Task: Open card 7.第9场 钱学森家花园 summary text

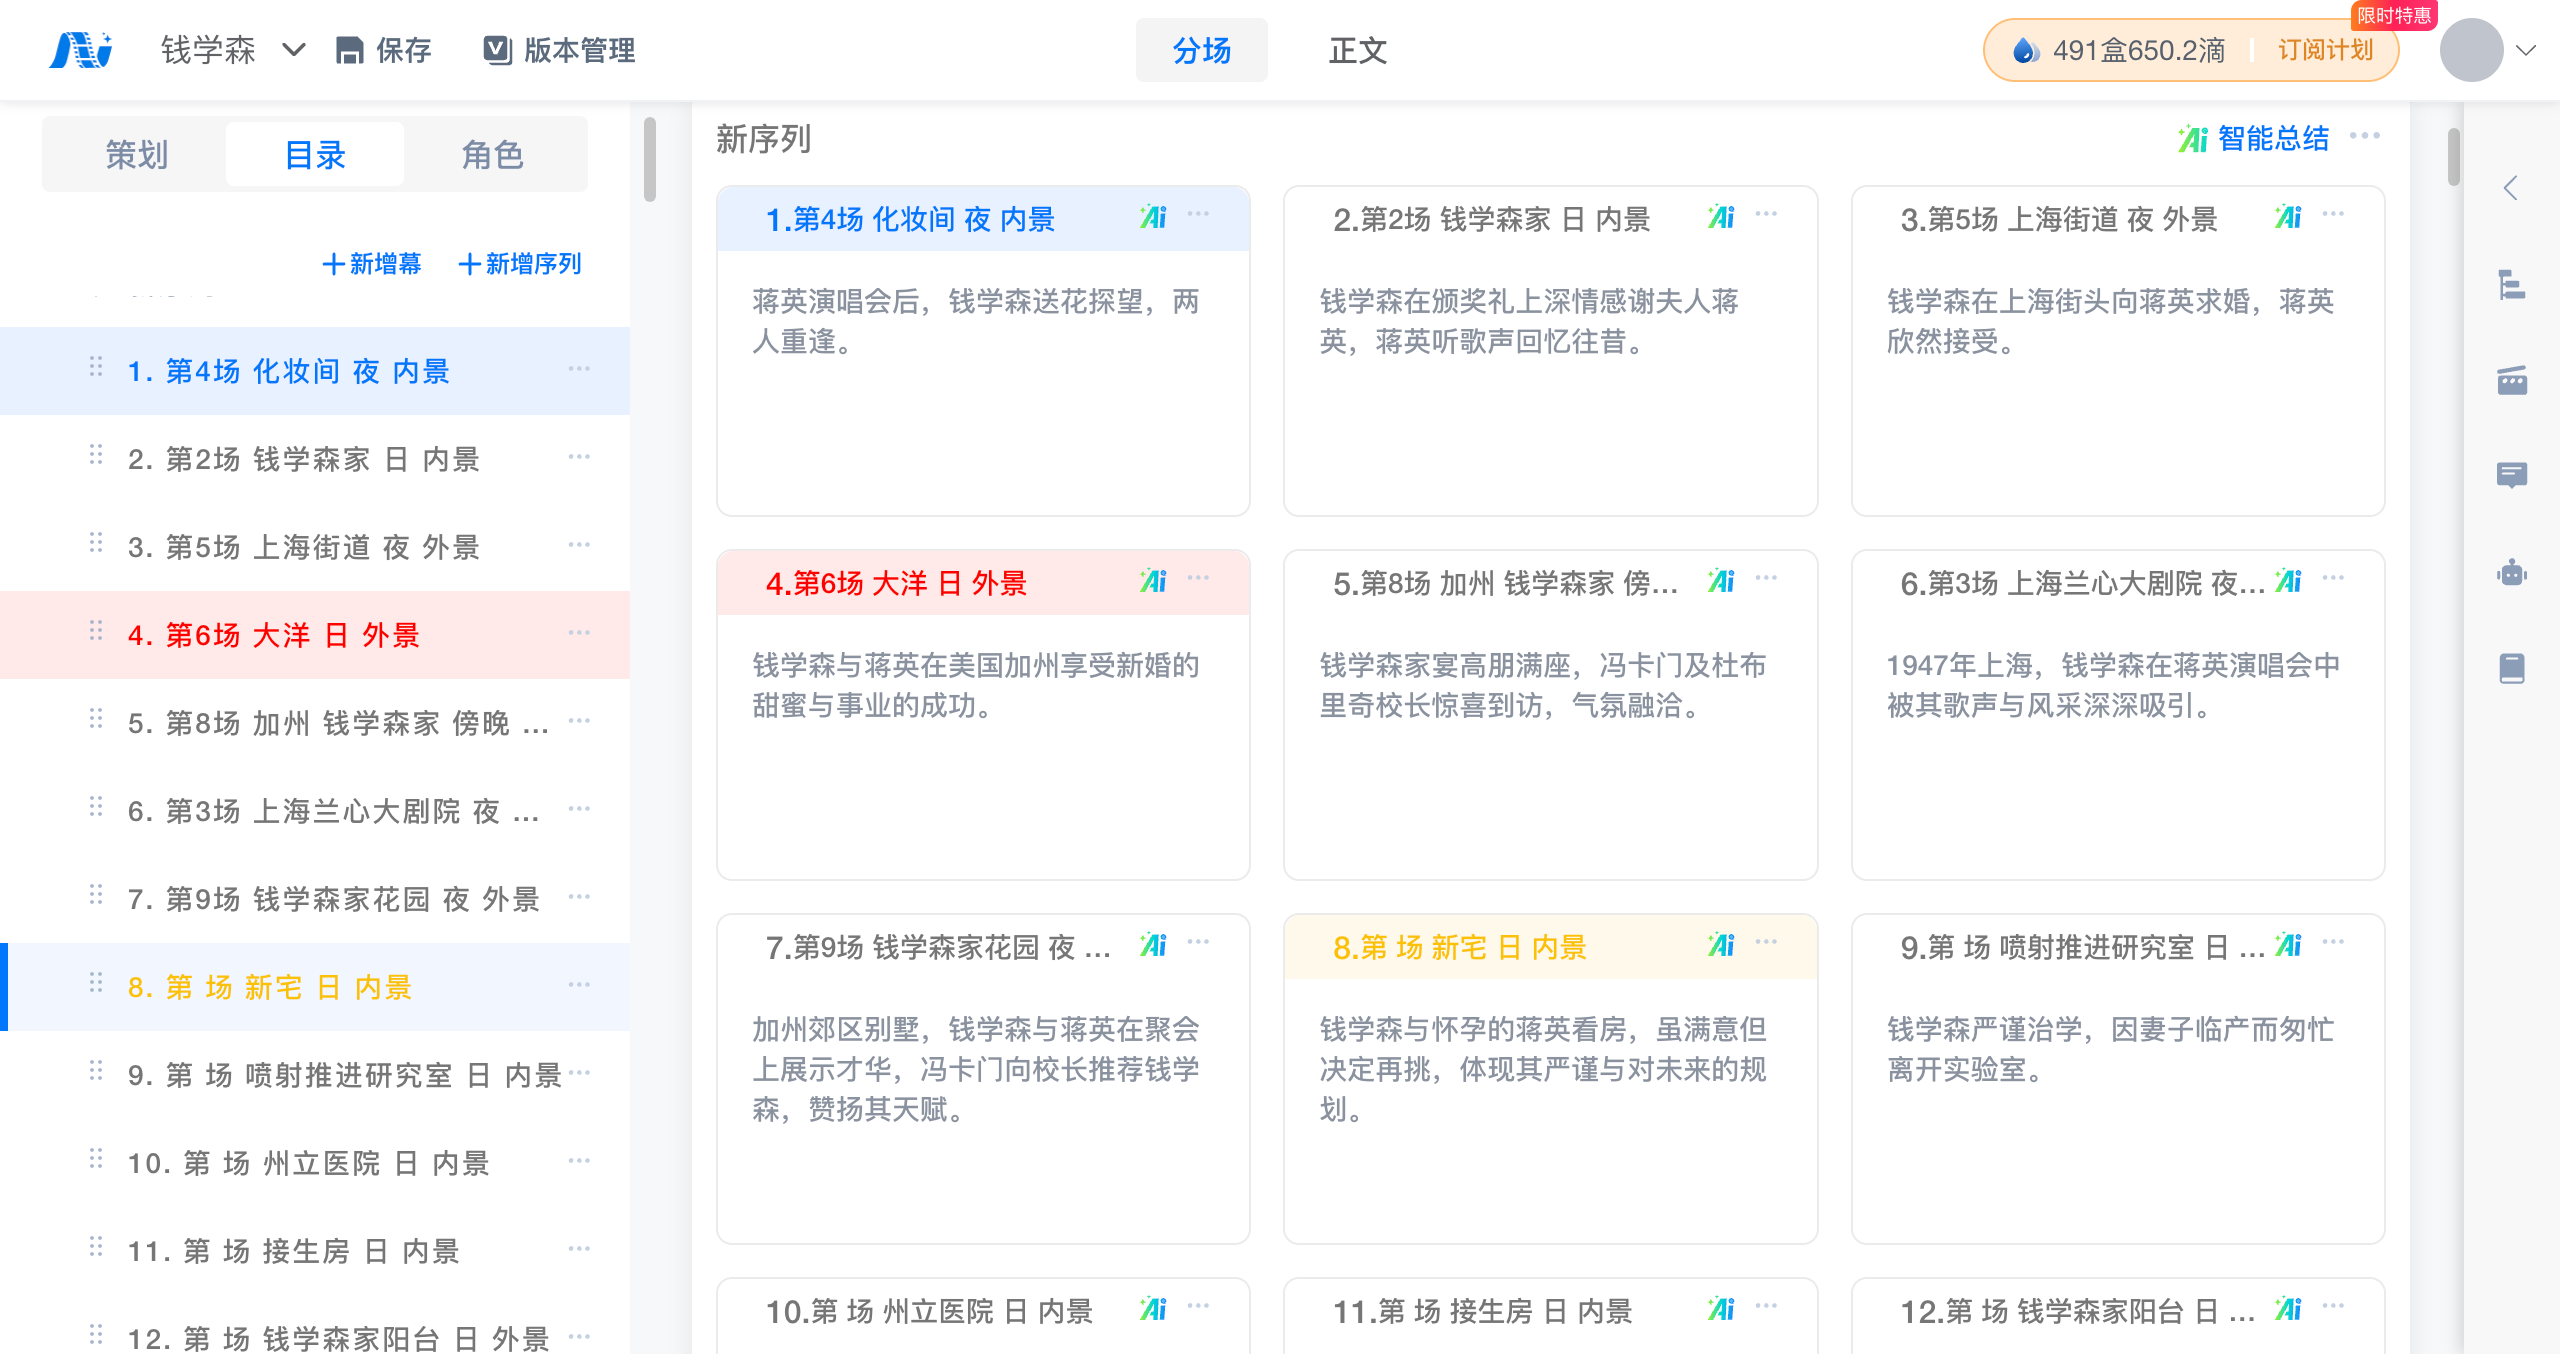Action: [x=976, y=1069]
